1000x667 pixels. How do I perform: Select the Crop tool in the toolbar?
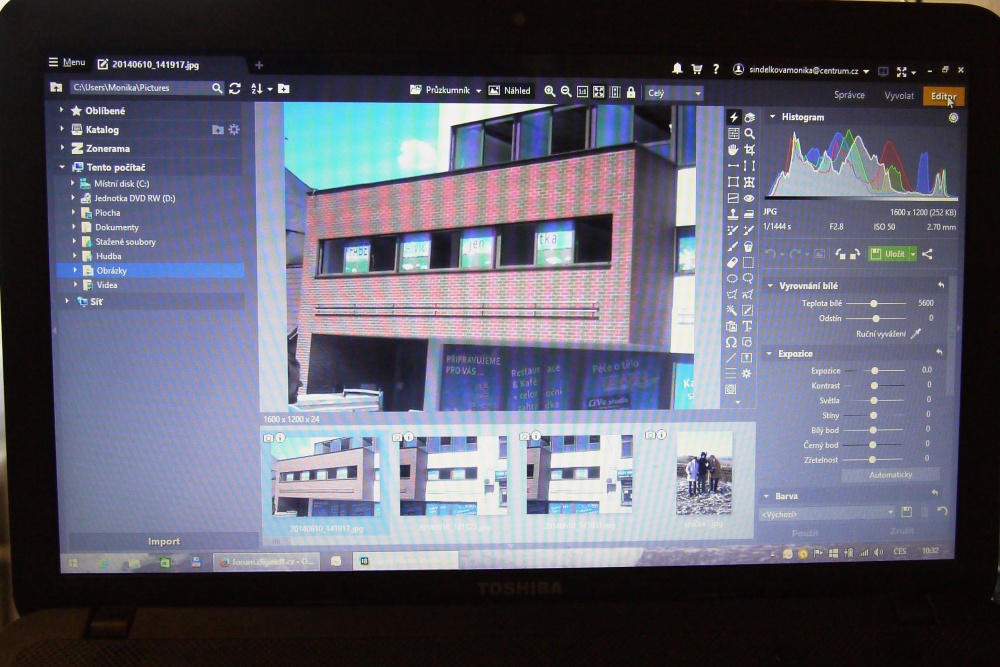(749, 149)
